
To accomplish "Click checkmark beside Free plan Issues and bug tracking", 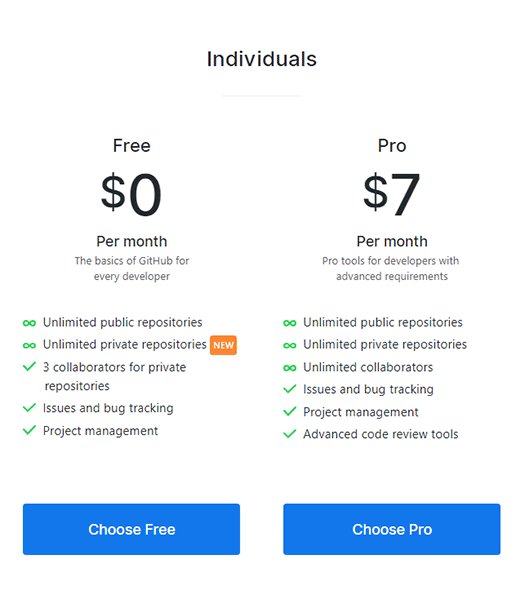I will [x=29, y=408].
